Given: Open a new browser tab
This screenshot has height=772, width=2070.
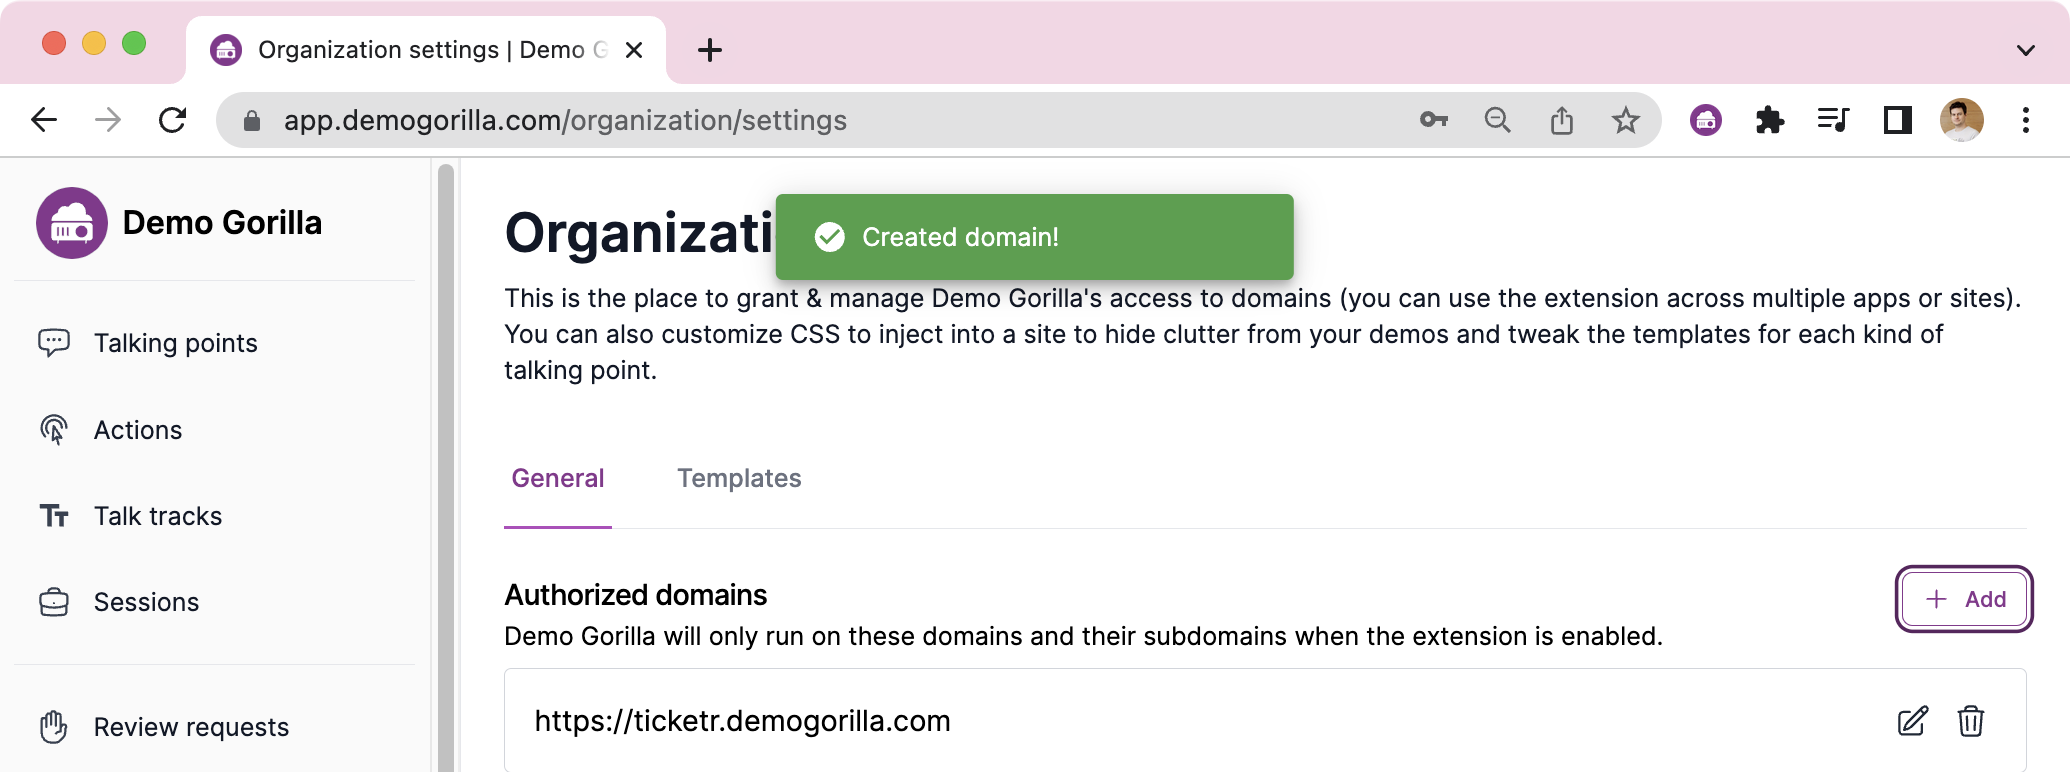Looking at the screenshot, I should coord(710,50).
